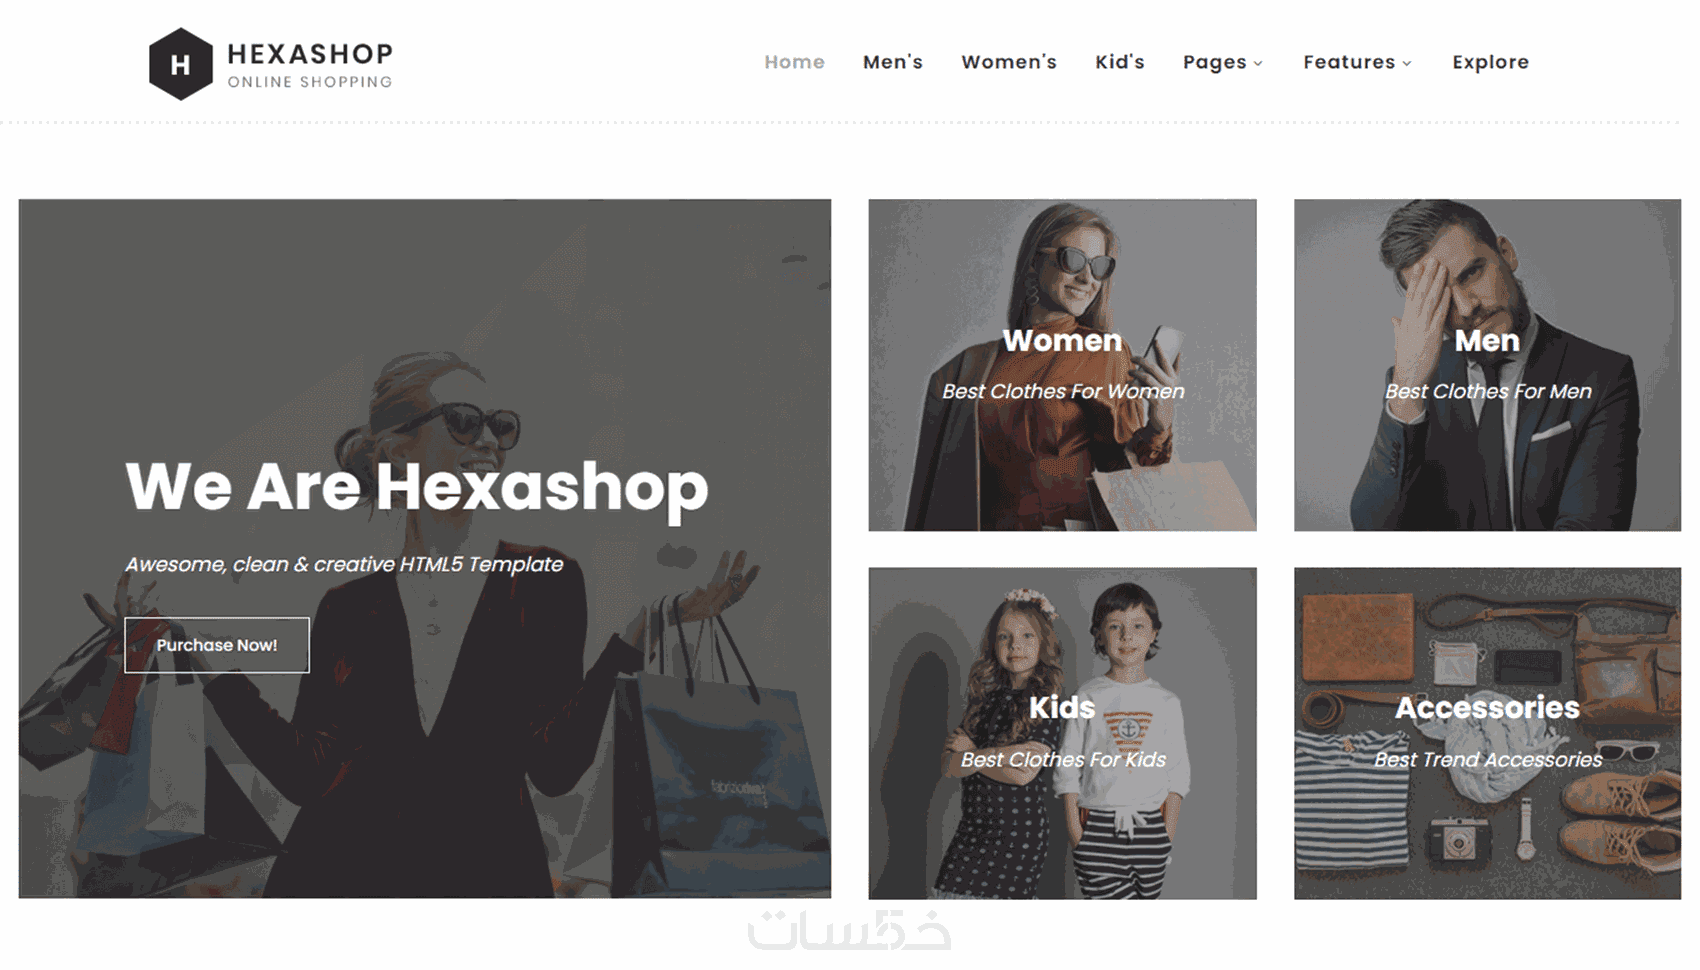This screenshot has width=1700, height=970.
Task: Open the Men category thumbnail
Action: 1488,365
